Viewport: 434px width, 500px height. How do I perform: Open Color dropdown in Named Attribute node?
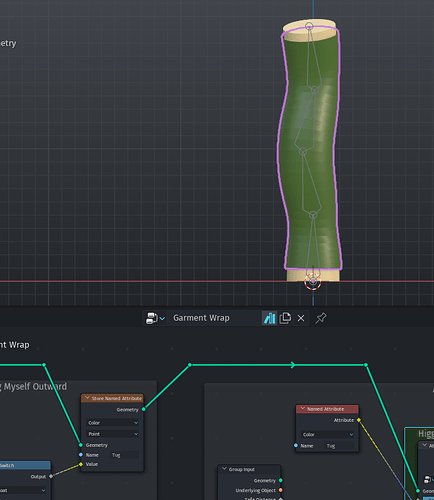327,434
